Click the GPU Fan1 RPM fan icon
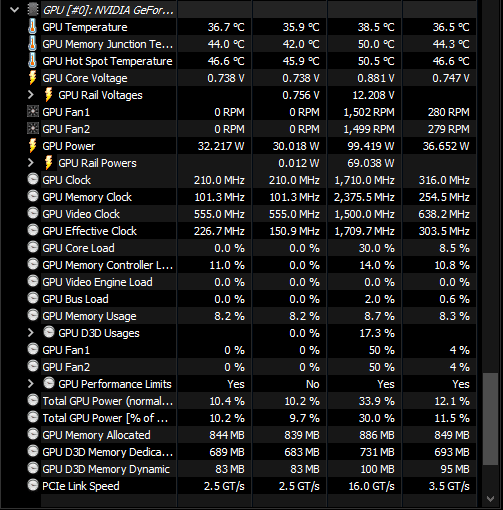 (33, 112)
